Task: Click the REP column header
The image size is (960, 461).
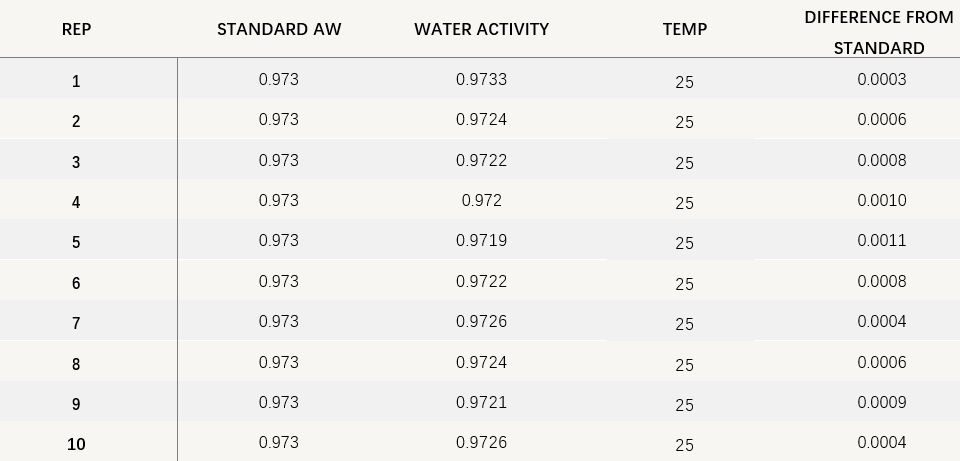Action: coord(76,29)
